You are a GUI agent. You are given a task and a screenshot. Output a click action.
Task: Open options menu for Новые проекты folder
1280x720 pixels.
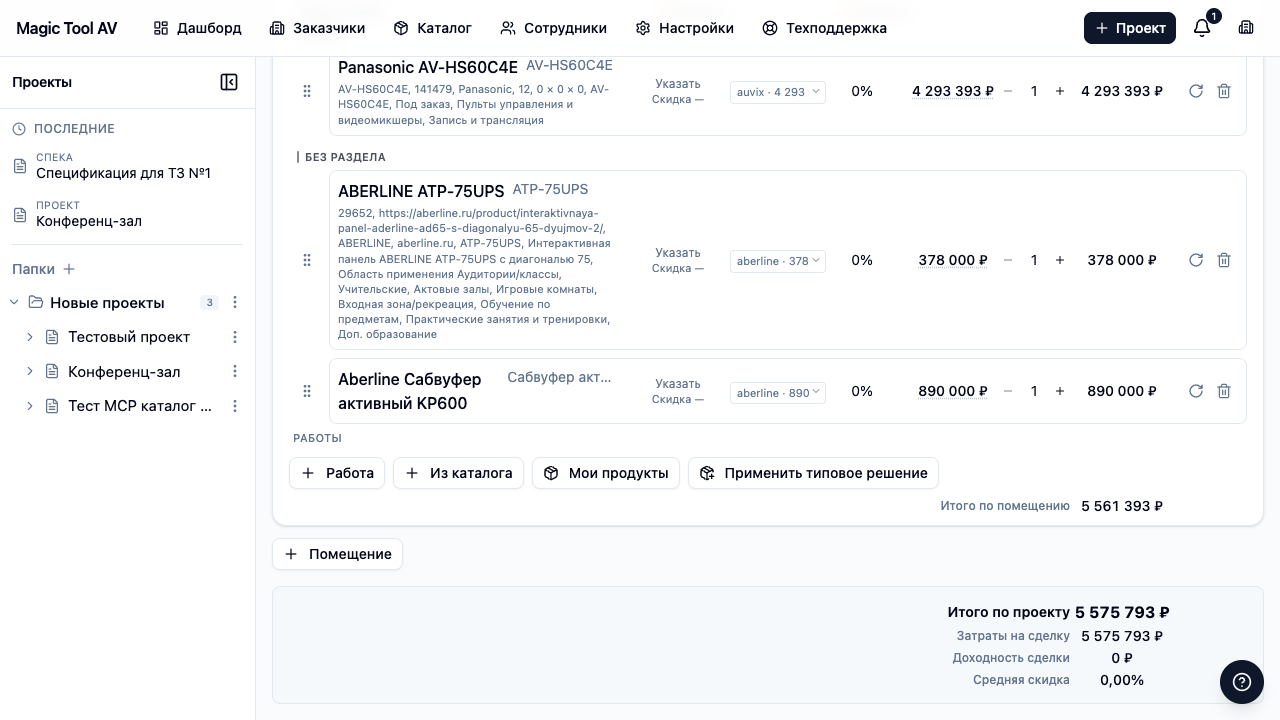pyautogui.click(x=235, y=303)
